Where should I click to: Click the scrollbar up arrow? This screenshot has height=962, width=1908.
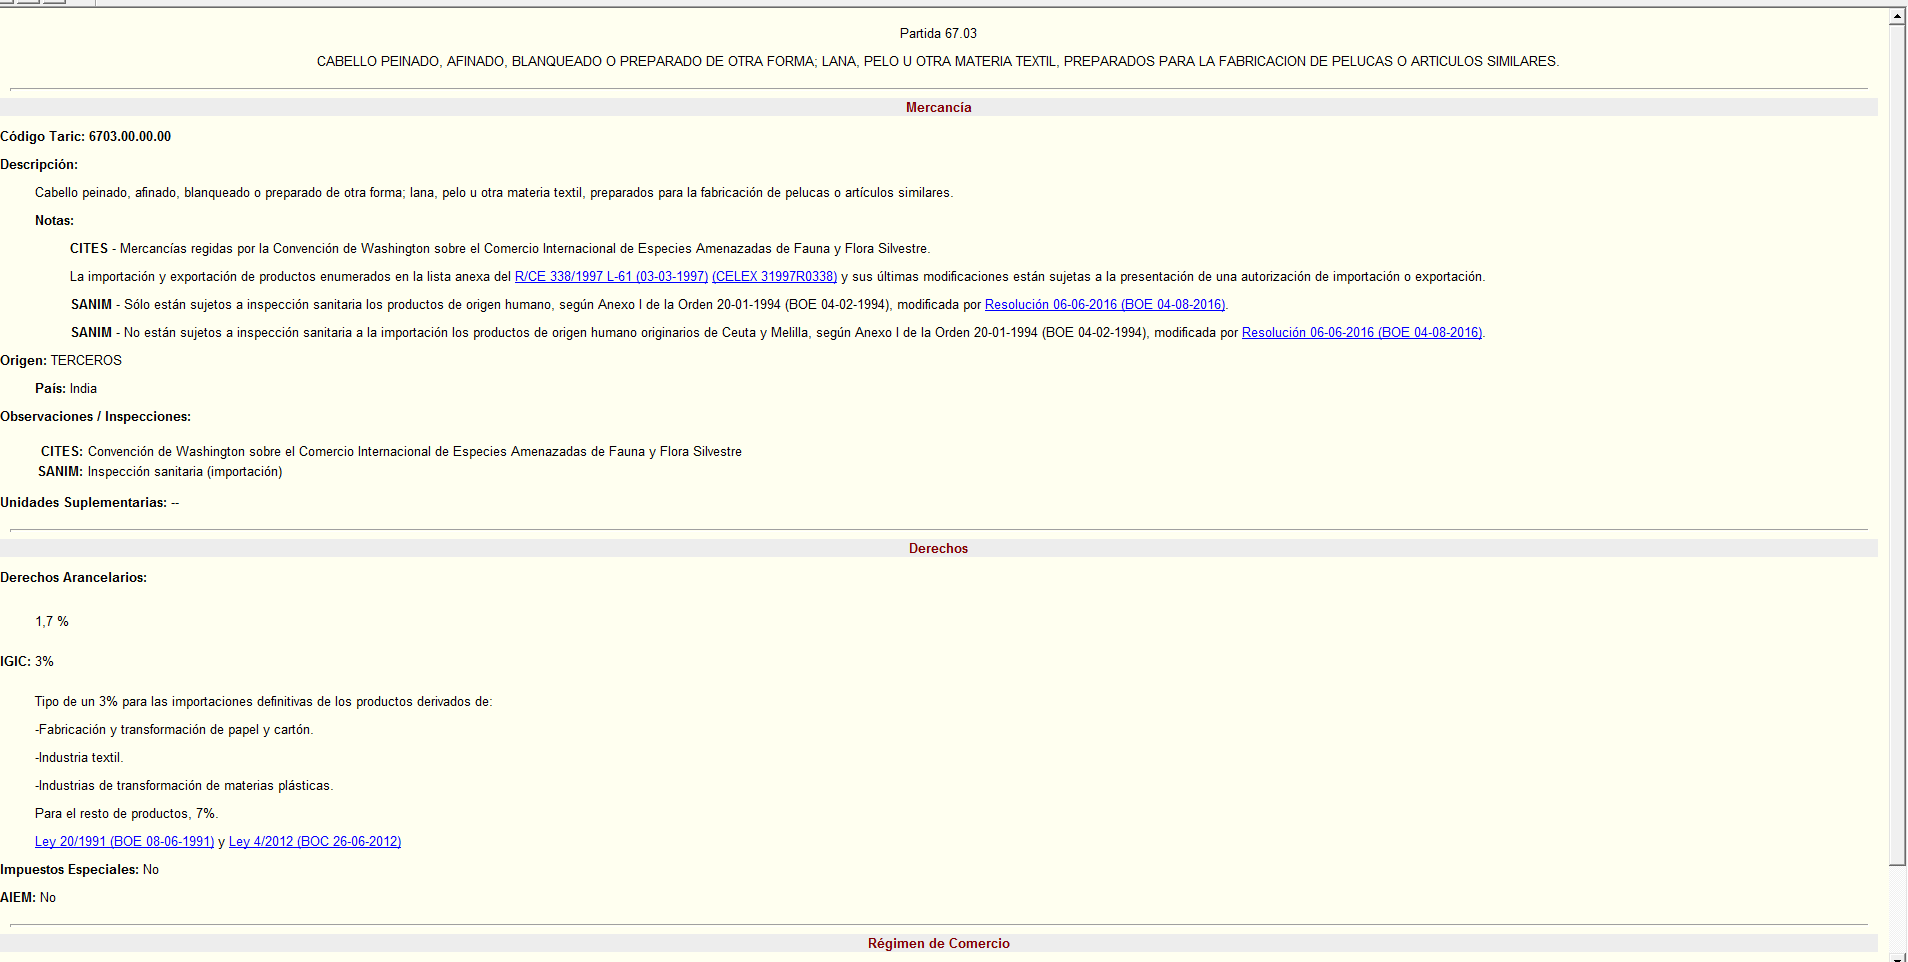coord(1897,17)
